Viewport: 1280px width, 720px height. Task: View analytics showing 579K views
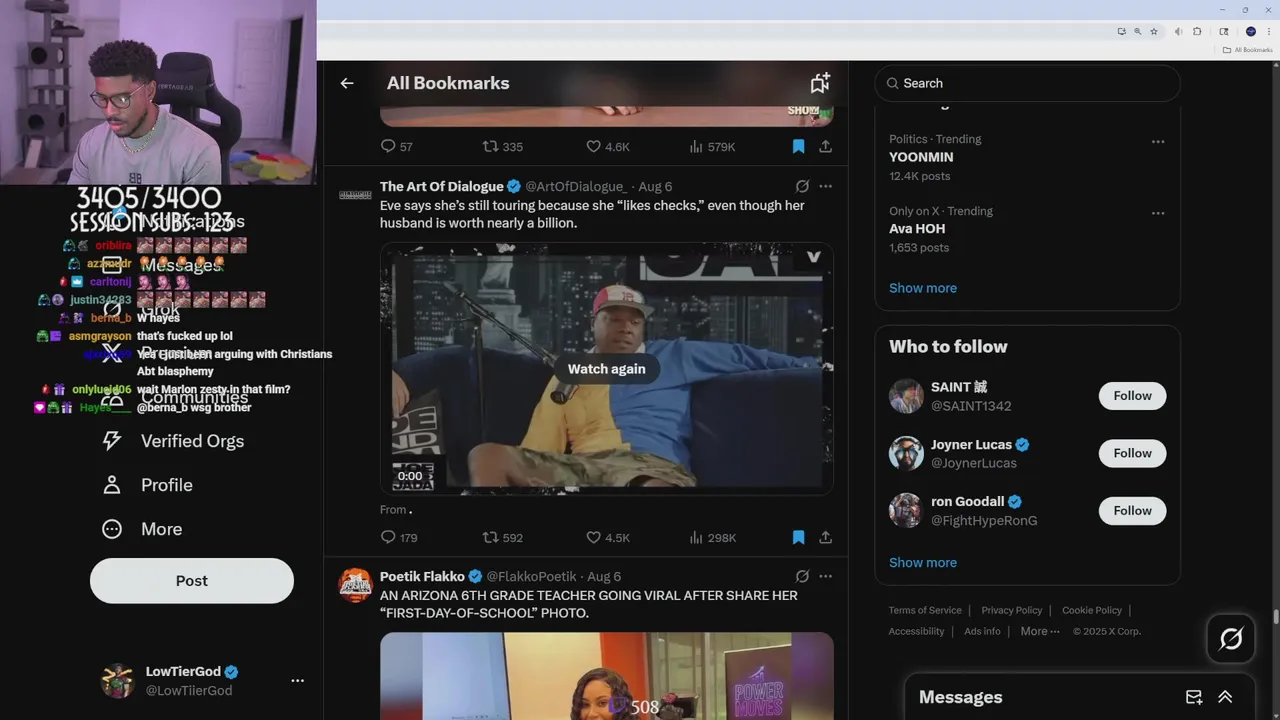point(713,146)
